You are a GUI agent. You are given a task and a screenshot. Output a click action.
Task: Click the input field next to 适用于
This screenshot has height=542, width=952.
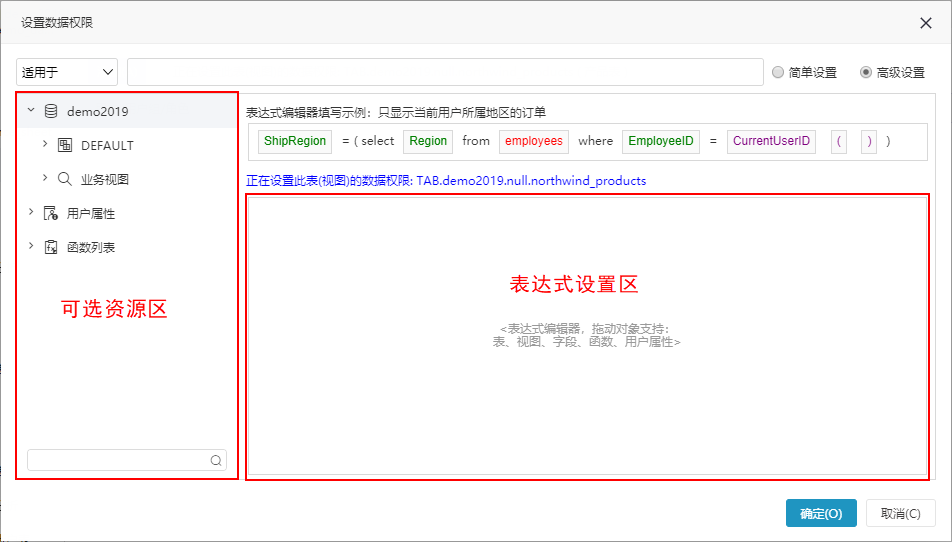(445, 72)
